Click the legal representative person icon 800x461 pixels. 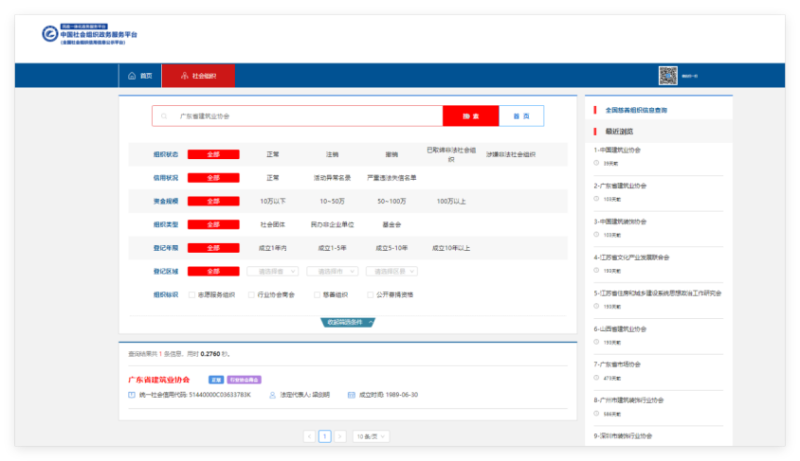tap(272, 395)
